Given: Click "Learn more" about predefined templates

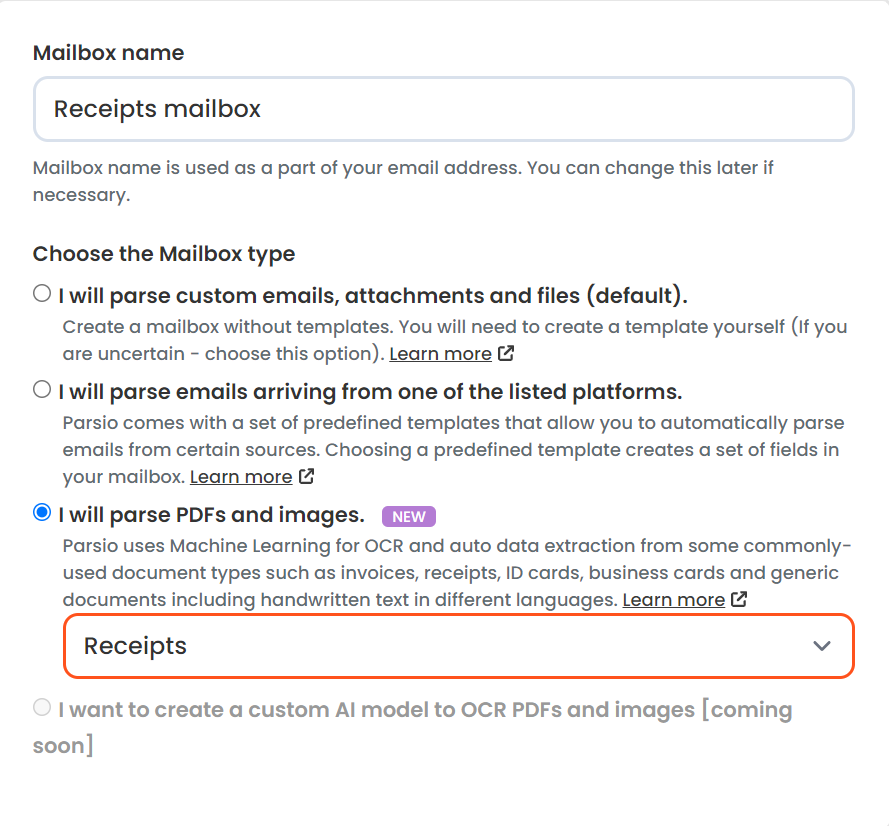Looking at the screenshot, I should [x=241, y=477].
